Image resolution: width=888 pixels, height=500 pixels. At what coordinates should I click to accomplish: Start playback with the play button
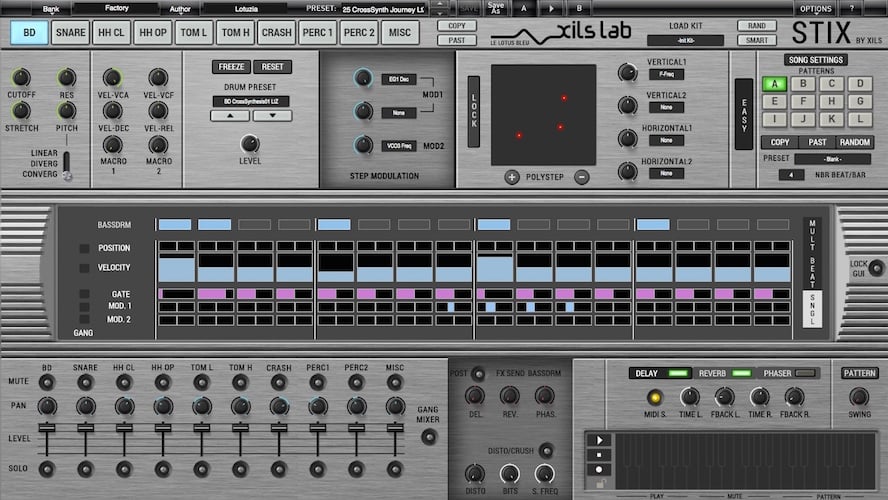click(x=599, y=440)
